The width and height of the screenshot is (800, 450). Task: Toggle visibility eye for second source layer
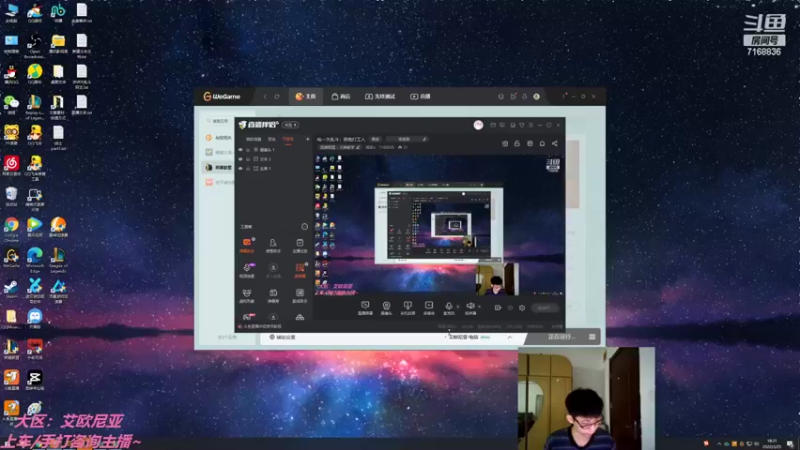pyautogui.click(x=240, y=159)
